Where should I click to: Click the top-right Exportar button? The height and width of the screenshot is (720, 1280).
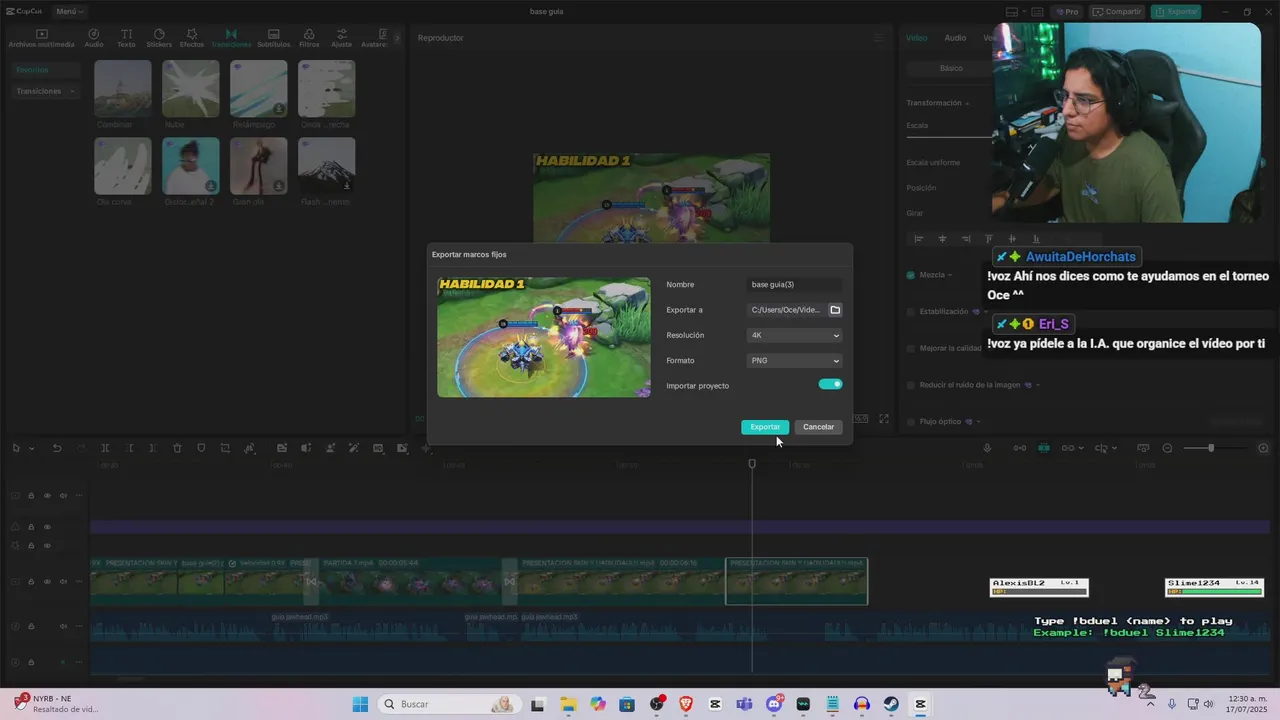click(x=1176, y=12)
